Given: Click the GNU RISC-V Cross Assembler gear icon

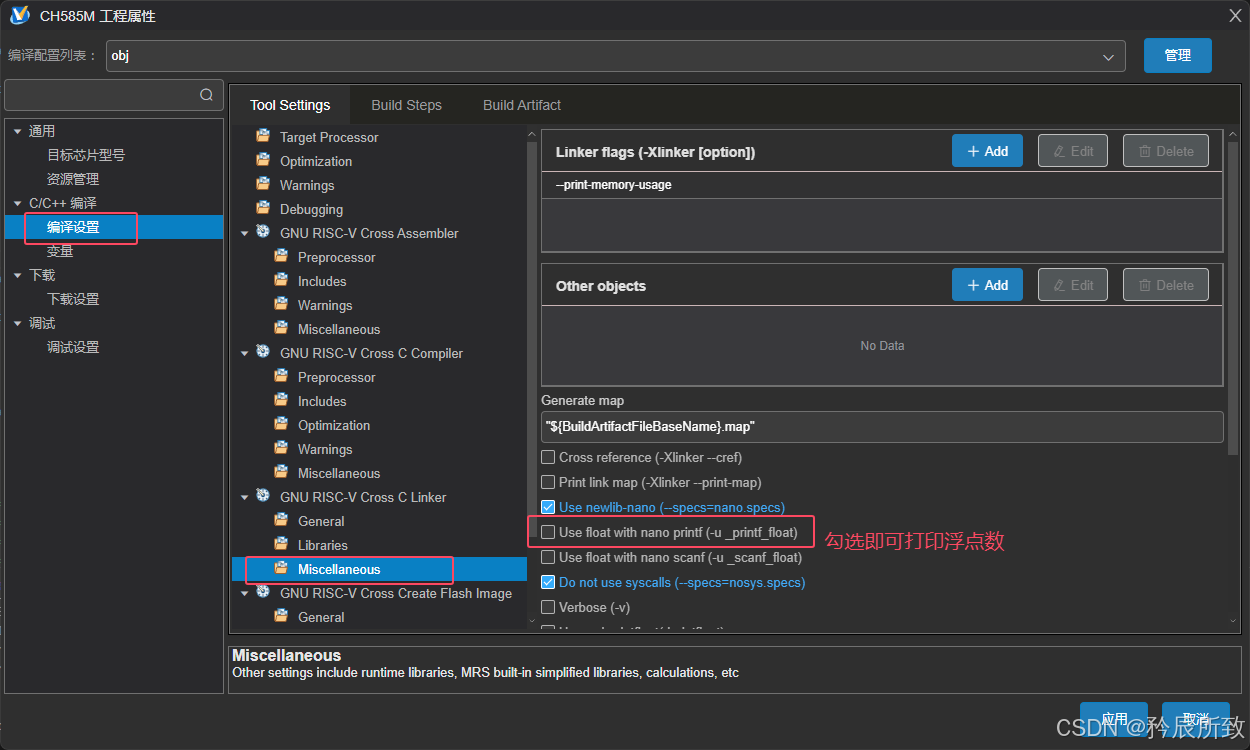Looking at the screenshot, I should tap(263, 232).
